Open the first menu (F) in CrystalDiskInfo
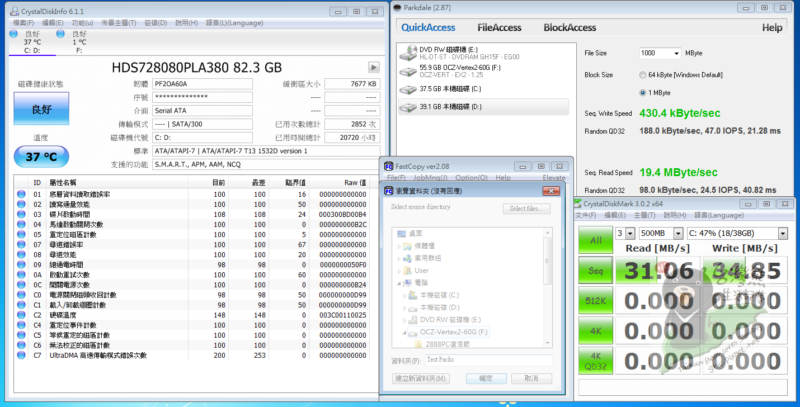 pos(23,23)
